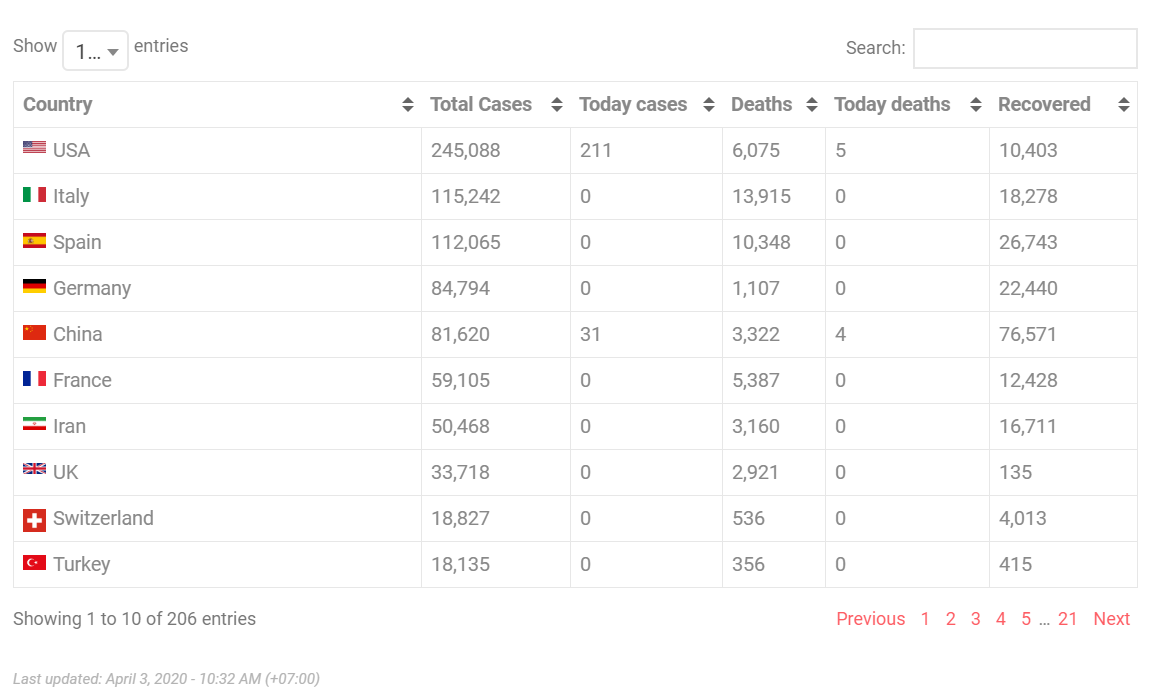Go to page 2 of results
The width and height of the screenshot is (1152, 698).
click(x=950, y=619)
